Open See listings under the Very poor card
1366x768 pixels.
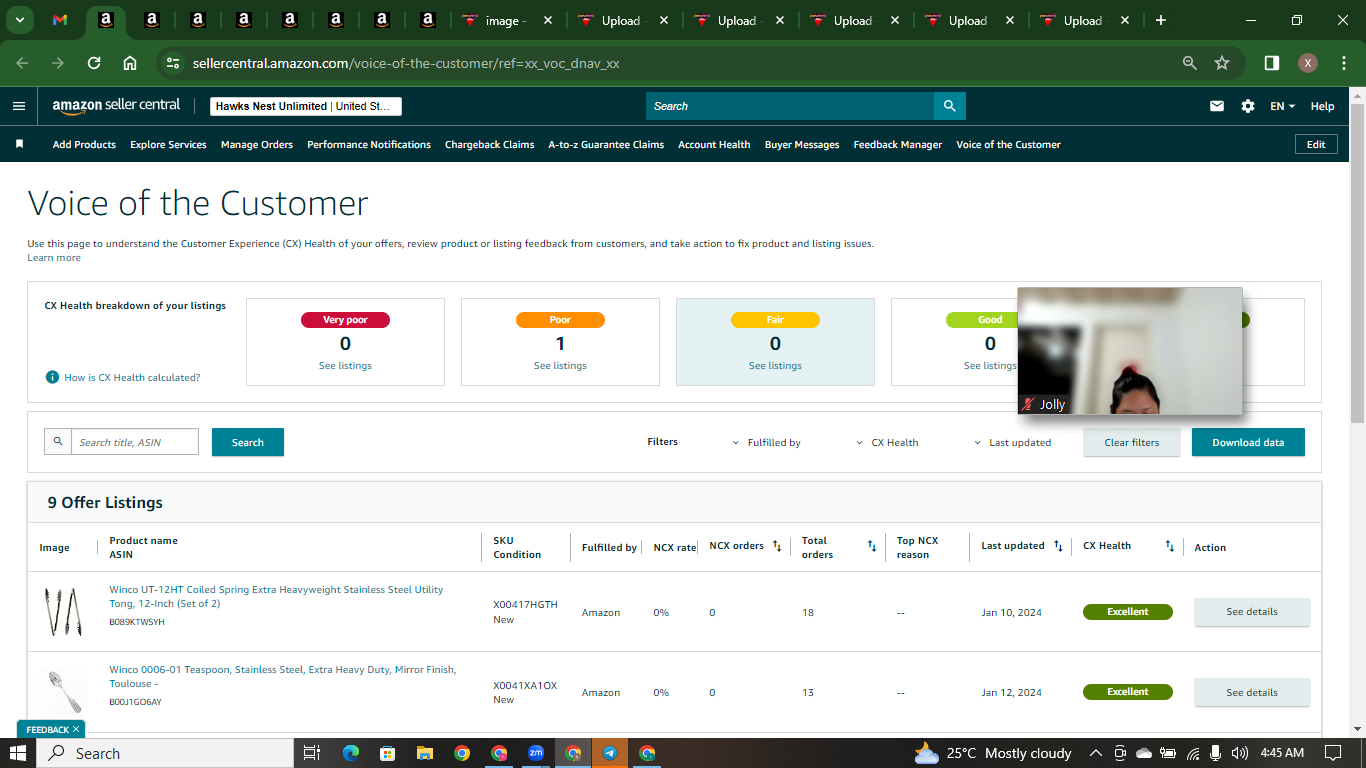tap(345, 366)
